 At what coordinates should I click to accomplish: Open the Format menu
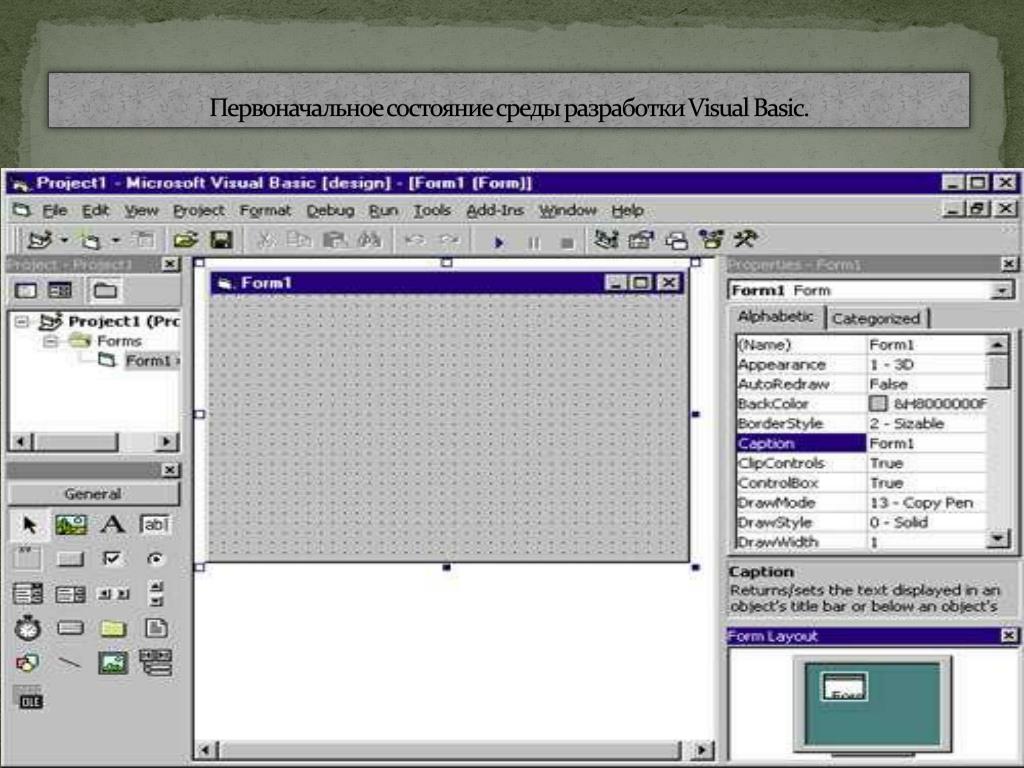264,211
